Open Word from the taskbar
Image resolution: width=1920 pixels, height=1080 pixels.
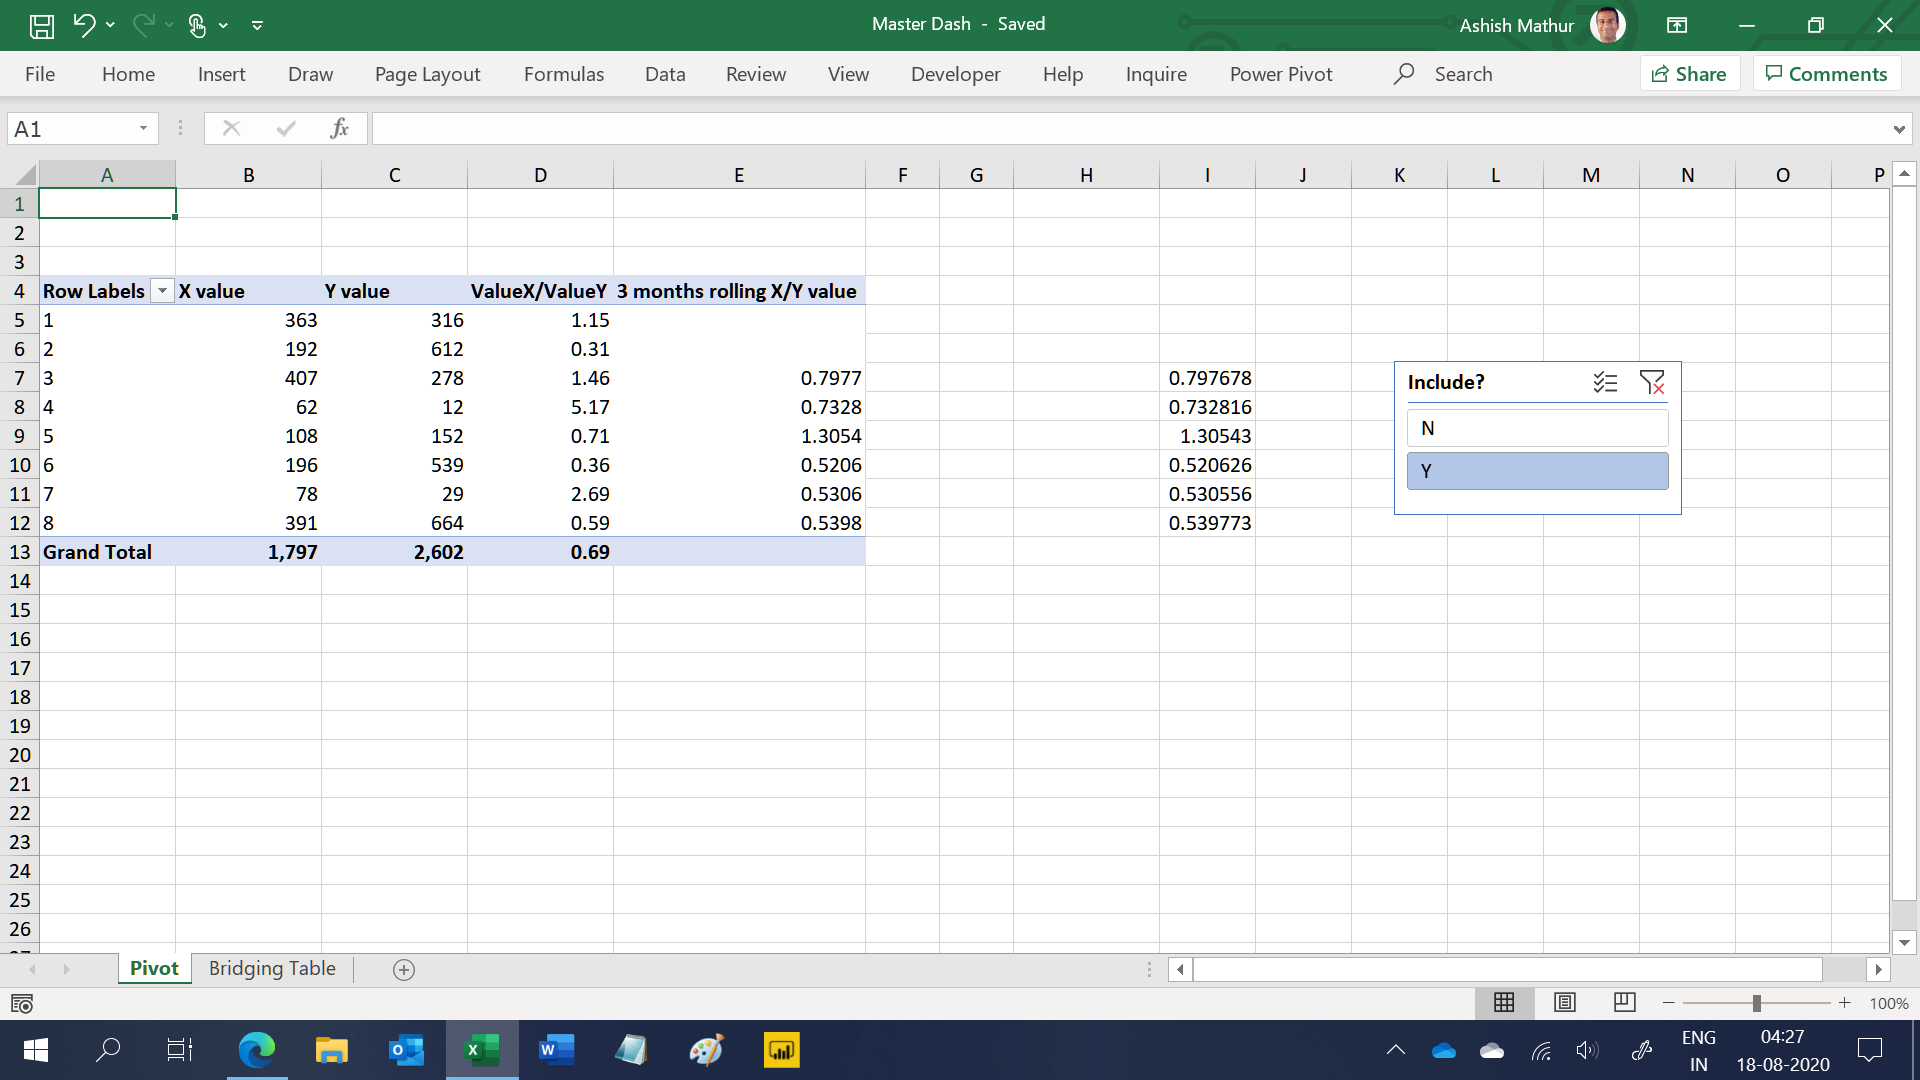tap(556, 1050)
